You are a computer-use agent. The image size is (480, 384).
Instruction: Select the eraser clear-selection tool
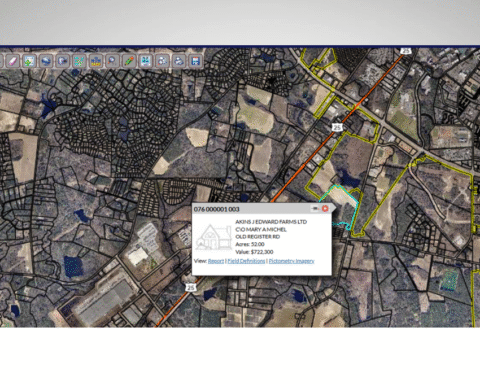12,61
